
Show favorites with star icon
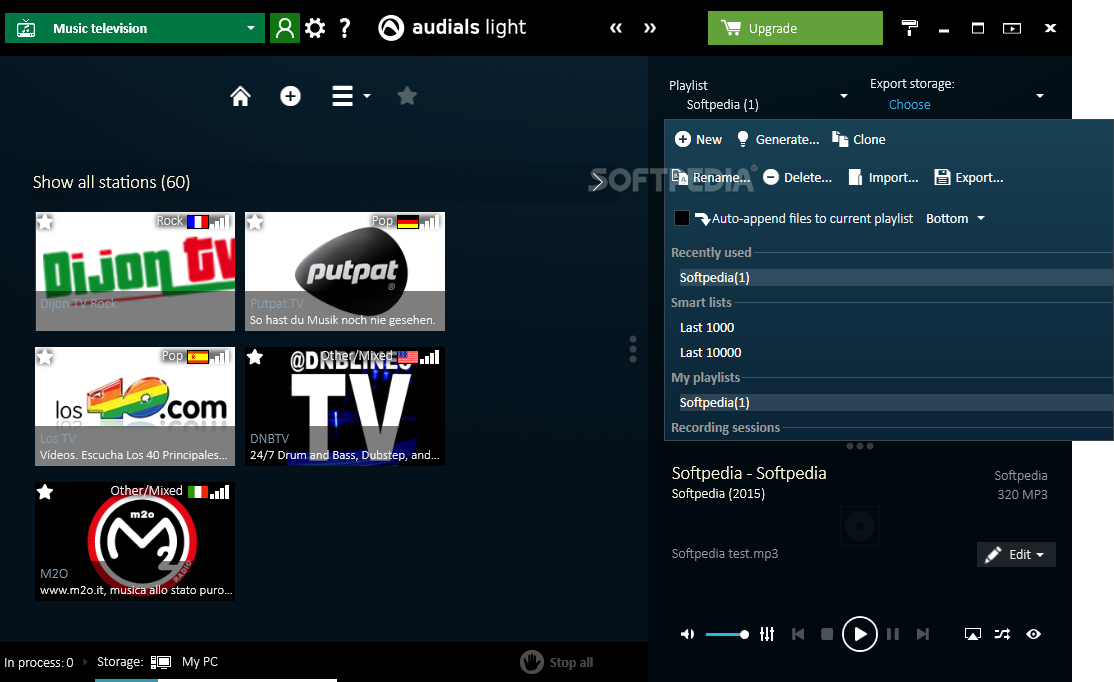[x=407, y=96]
